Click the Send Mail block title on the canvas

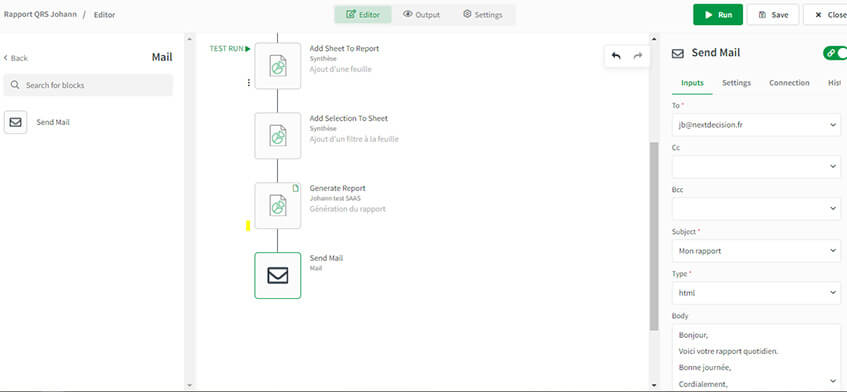click(326, 258)
